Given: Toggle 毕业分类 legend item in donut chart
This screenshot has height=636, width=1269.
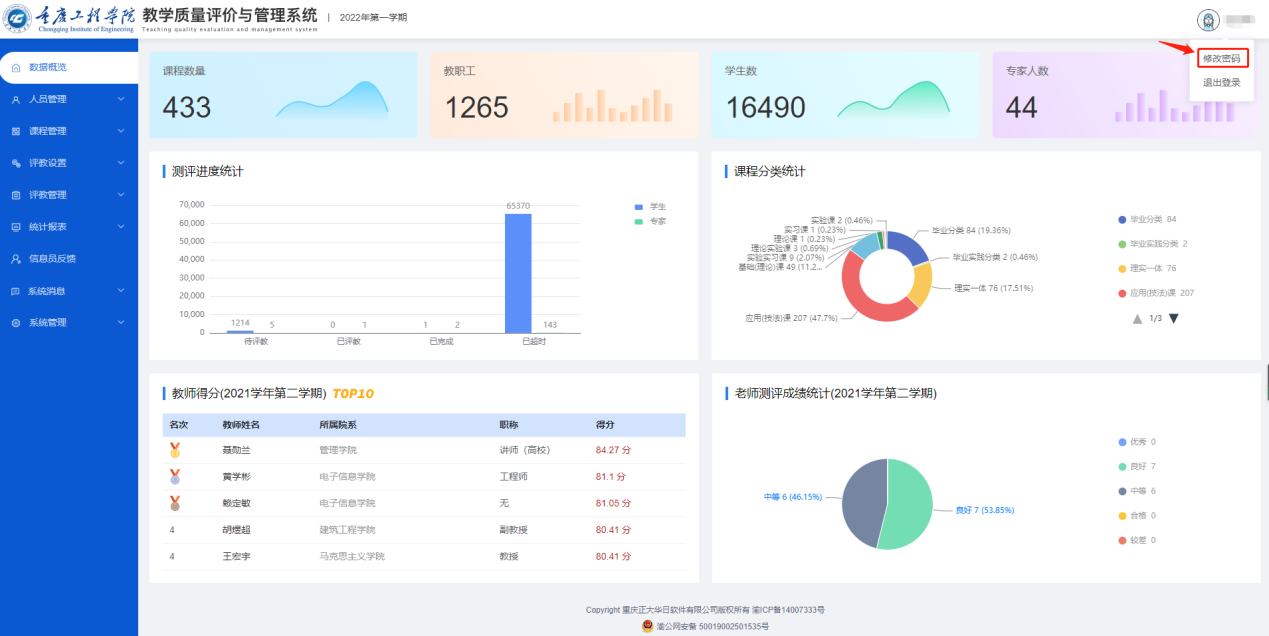Looking at the screenshot, I should click(1150, 219).
